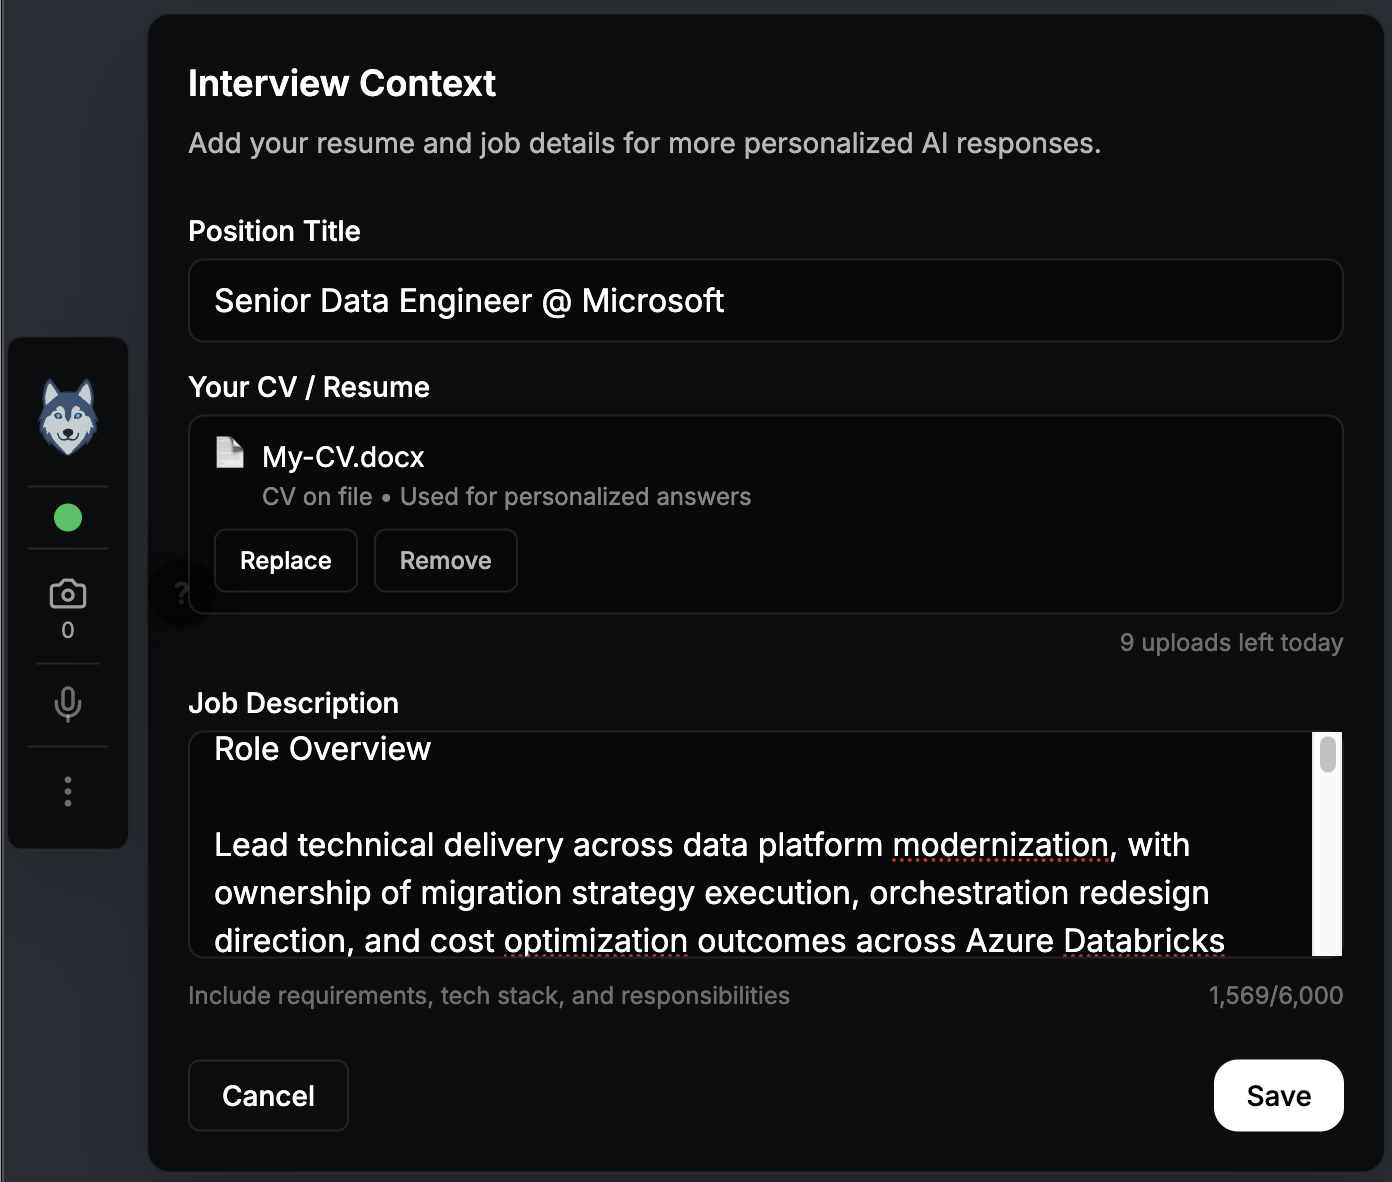Click the underlined word 'optimization'
Screen dimensions: 1392x1182
(596, 941)
